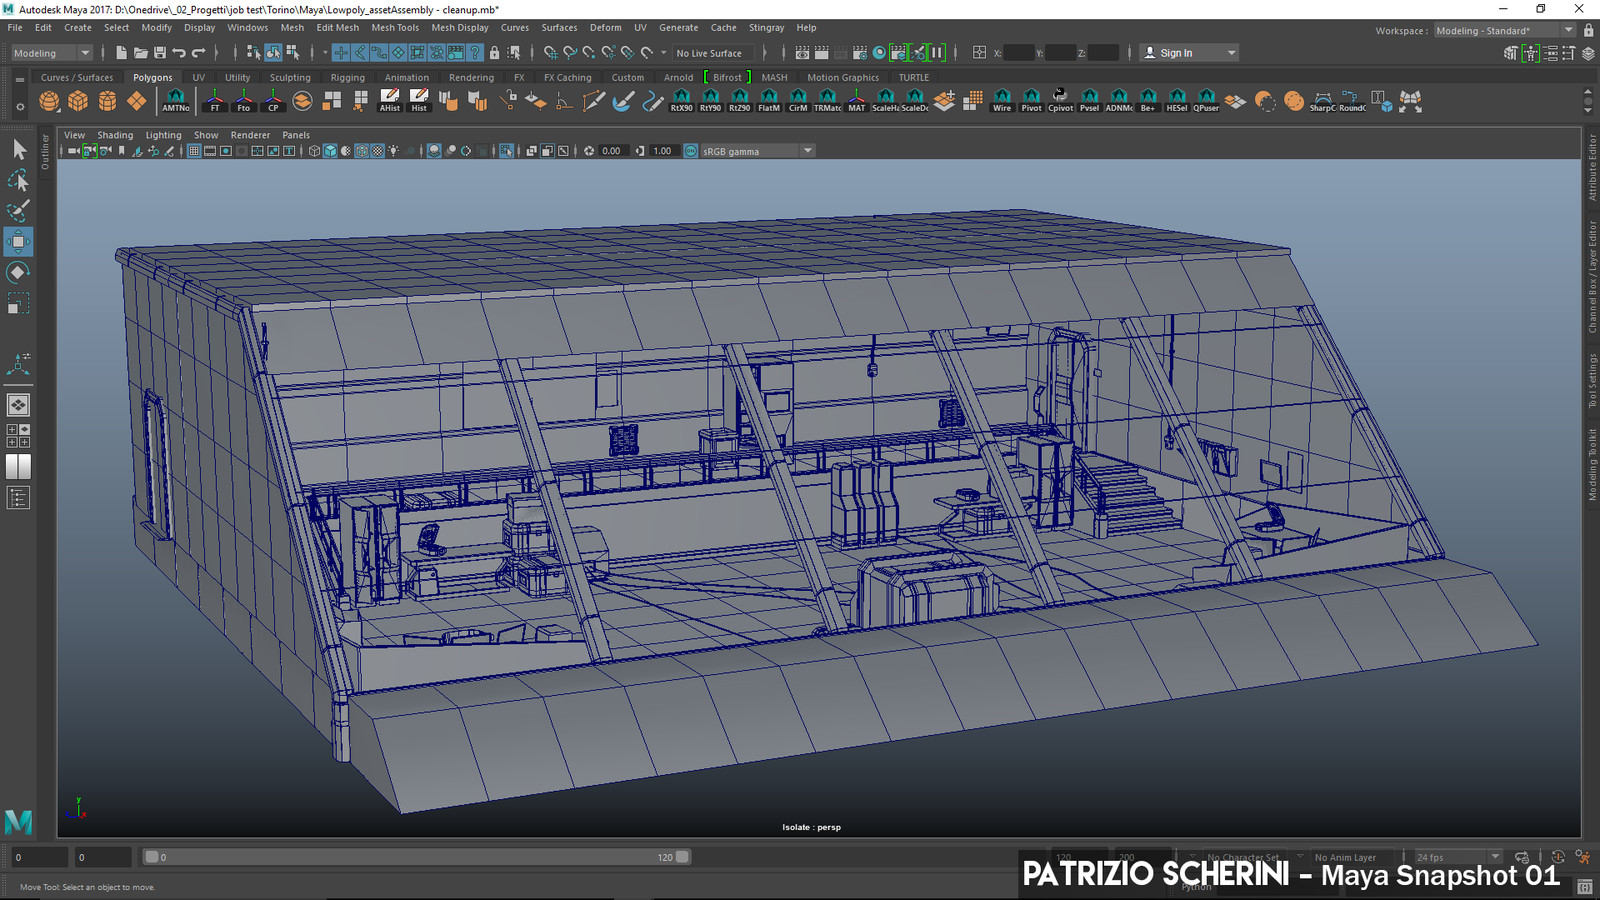This screenshot has height=900, width=1600.
Task: Switch to the Sculpting shelf tab
Action: pyautogui.click(x=290, y=77)
